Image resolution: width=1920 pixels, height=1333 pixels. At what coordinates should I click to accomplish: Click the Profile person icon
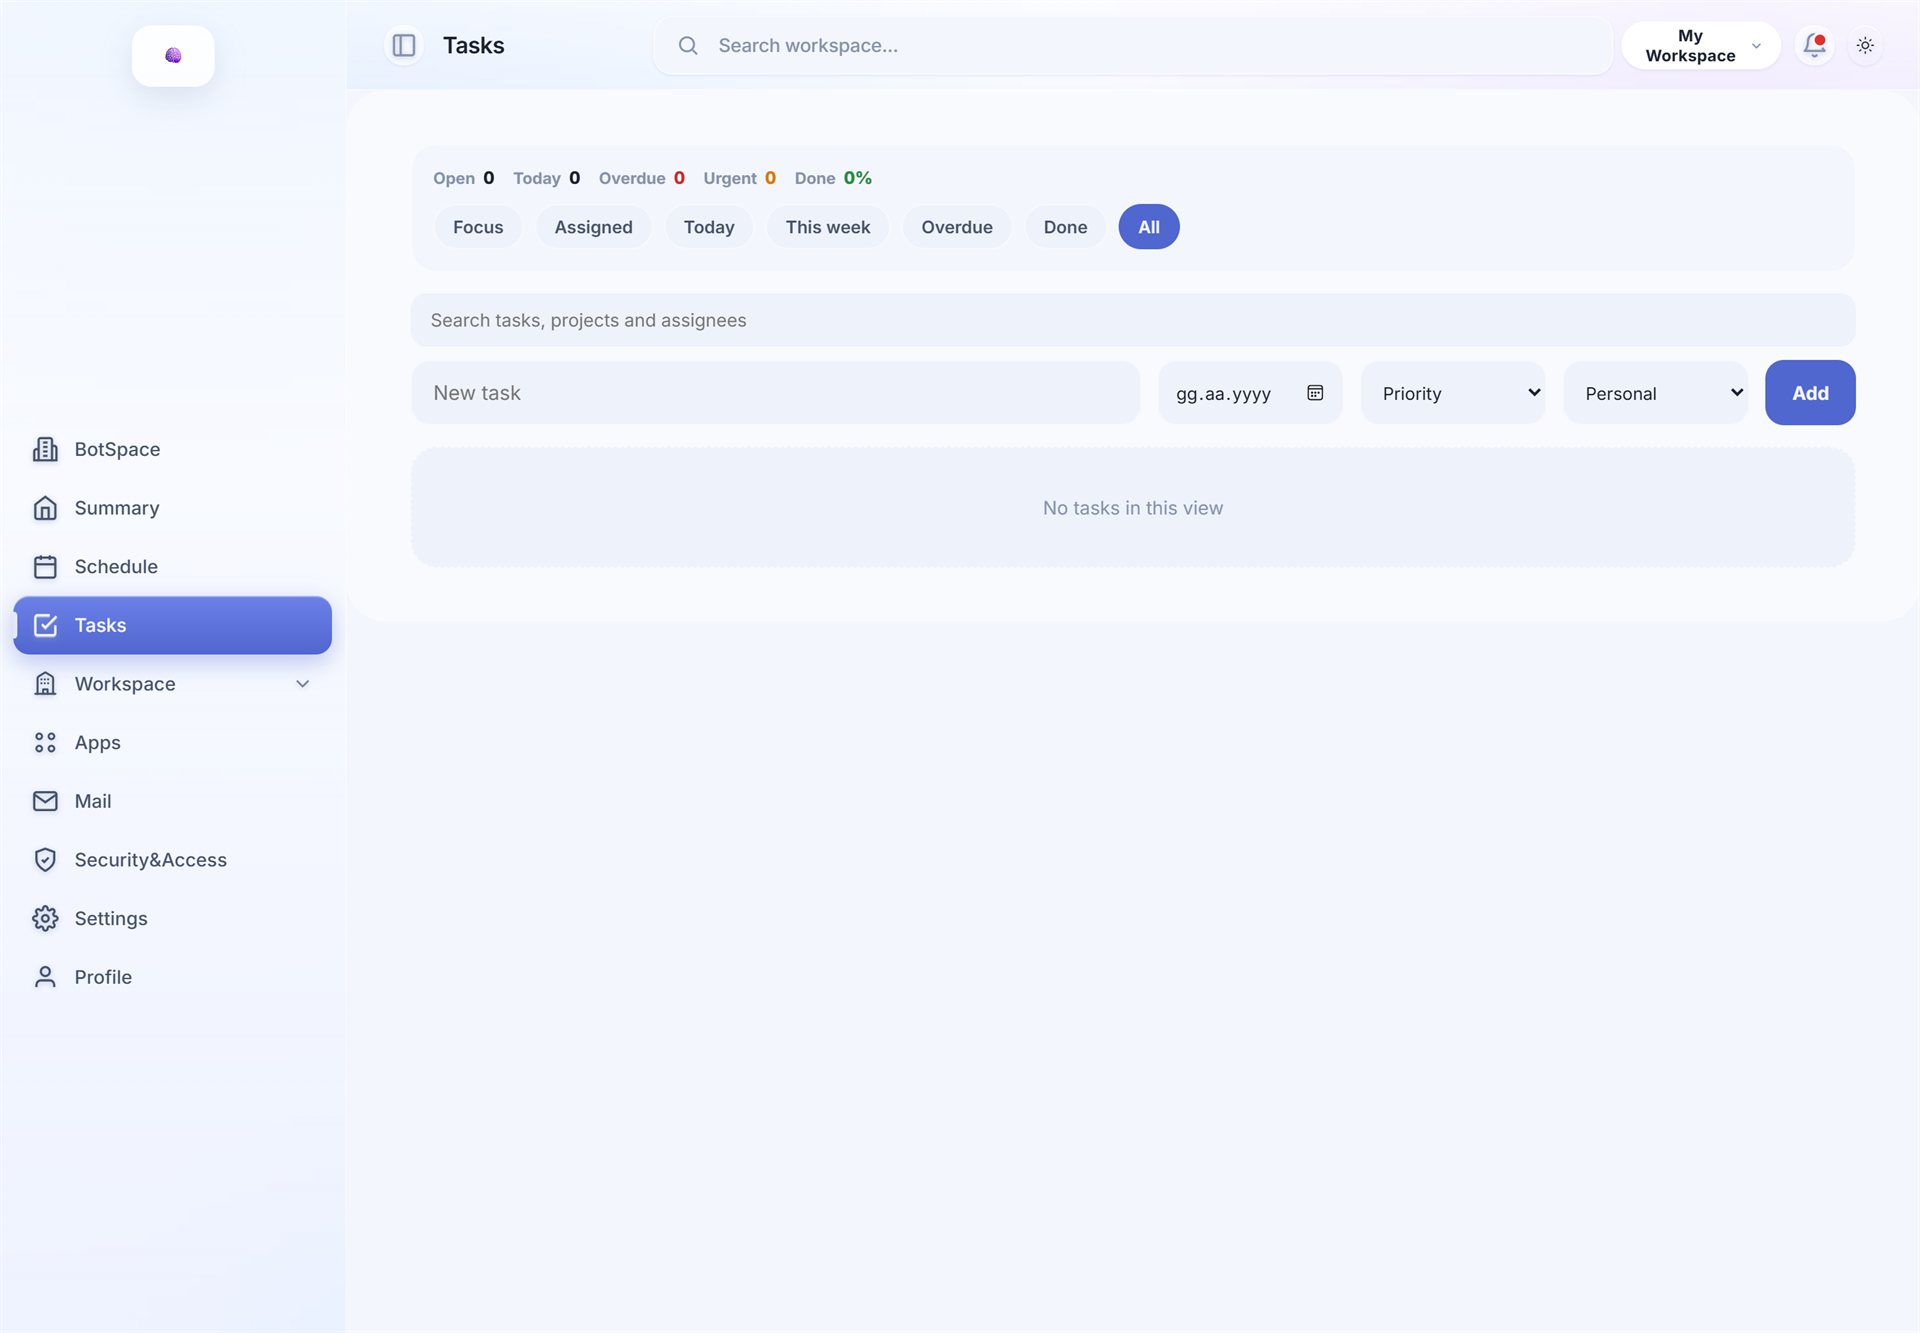(x=45, y=977)
